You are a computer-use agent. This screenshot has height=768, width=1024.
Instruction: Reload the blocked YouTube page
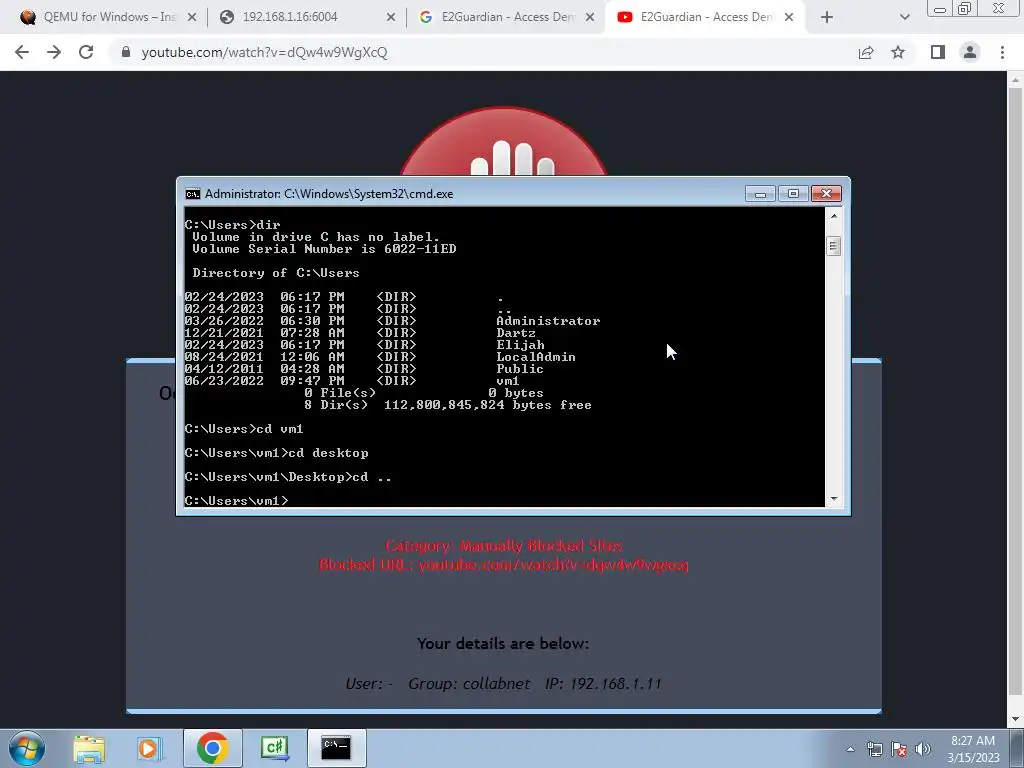coord(86,52)
